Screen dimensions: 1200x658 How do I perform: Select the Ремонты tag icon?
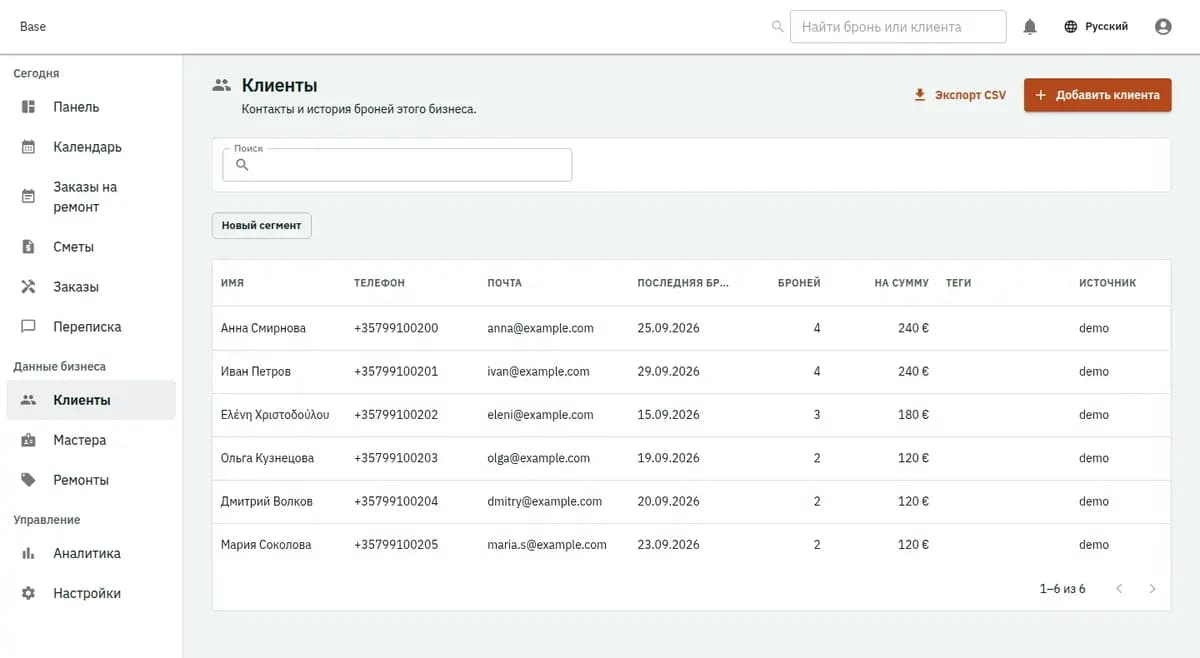(28, 480)
